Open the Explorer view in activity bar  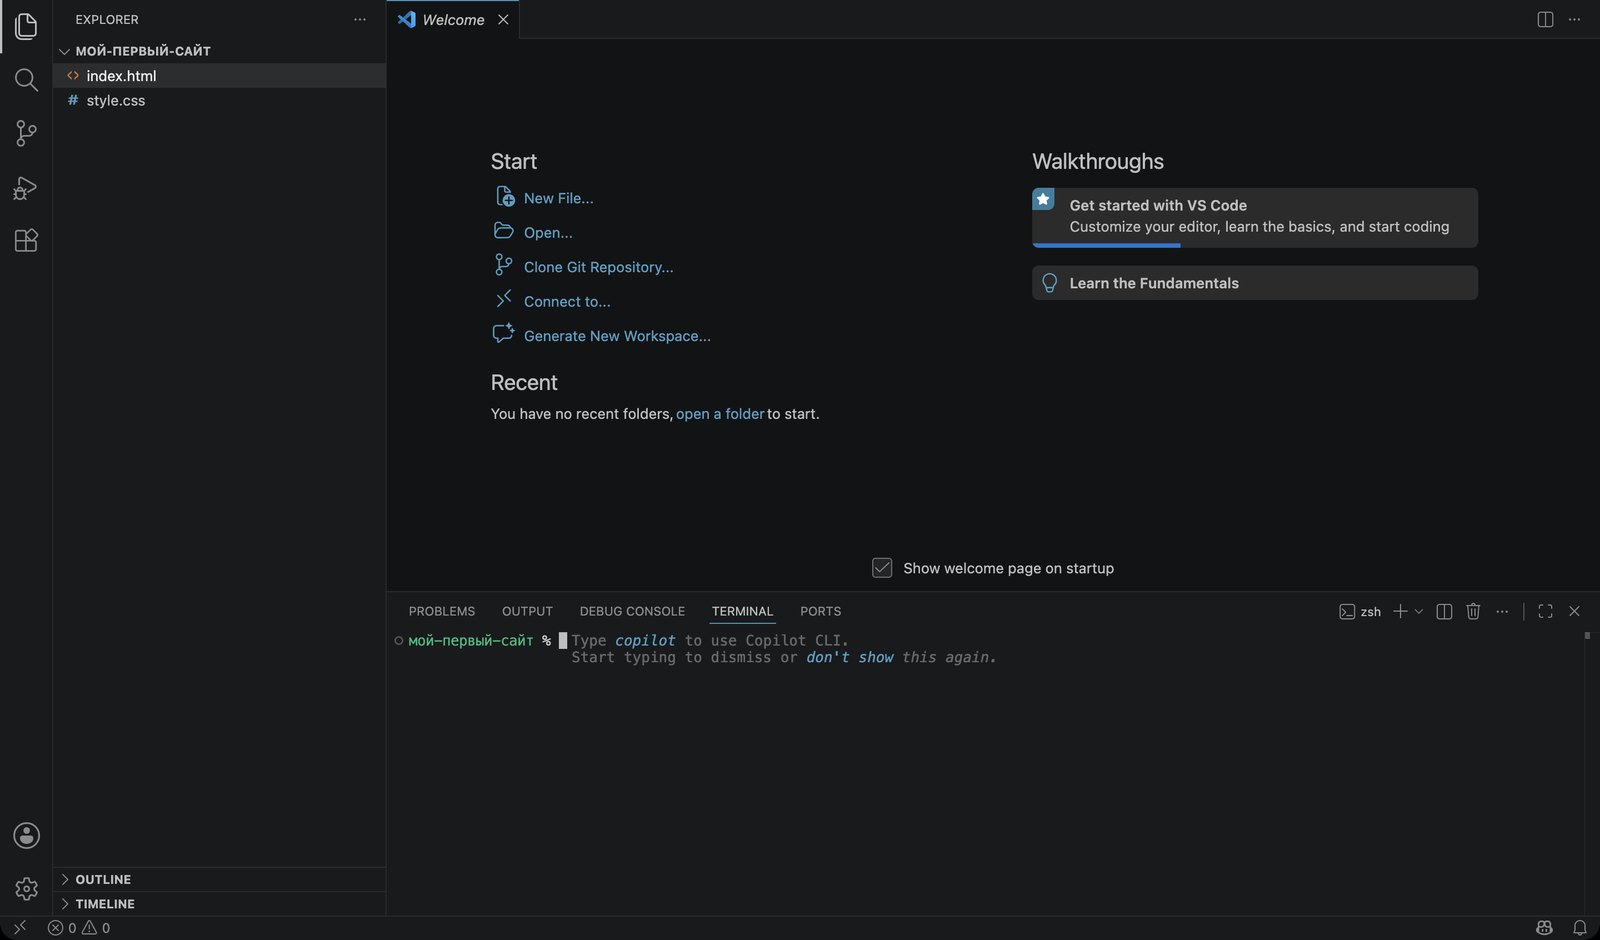pos(26,26)
